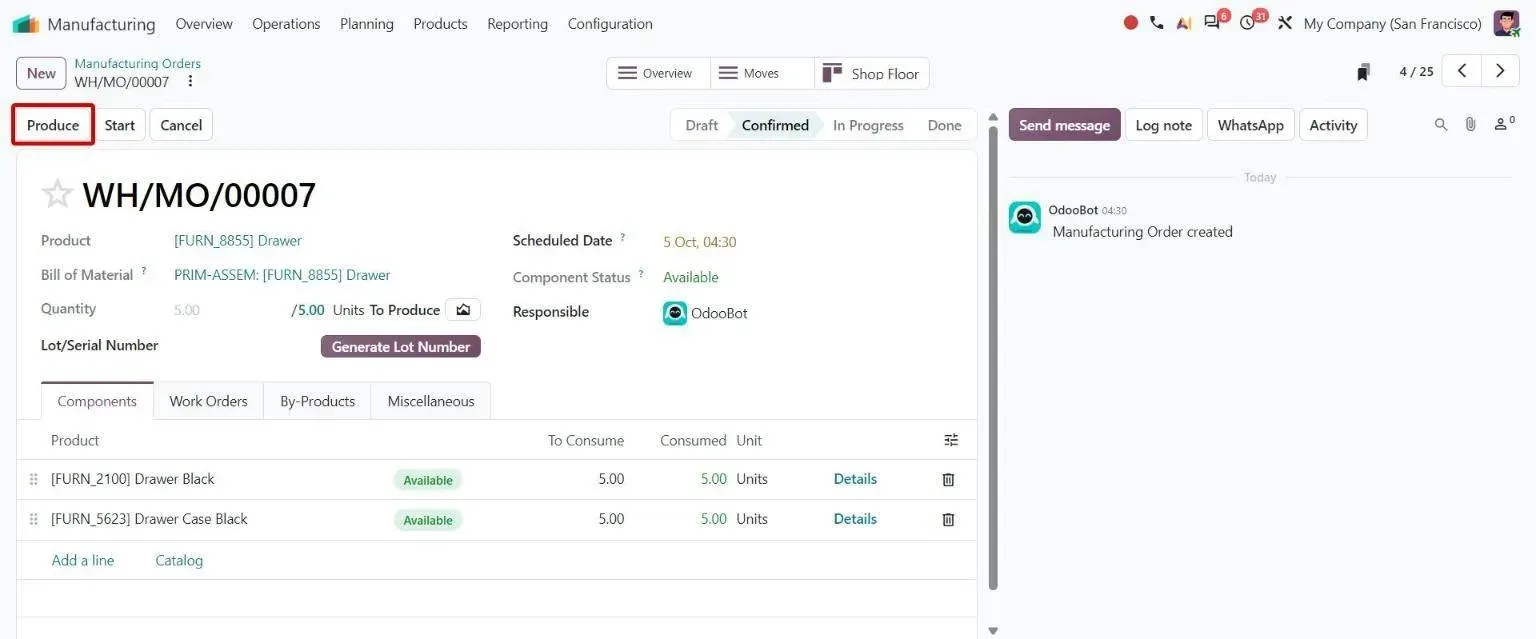The width and height of the screenshot is (1536, 639).
Task: Go to the next record arrow
Action: 1500,71
